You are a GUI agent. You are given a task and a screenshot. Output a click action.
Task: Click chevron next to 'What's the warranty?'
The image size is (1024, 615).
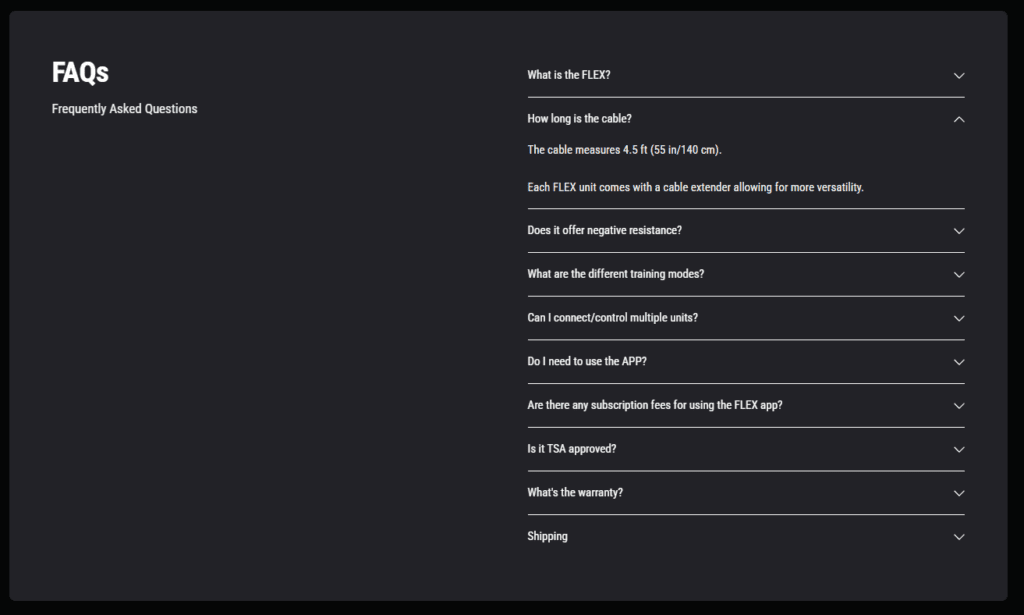tap(959, 494)
